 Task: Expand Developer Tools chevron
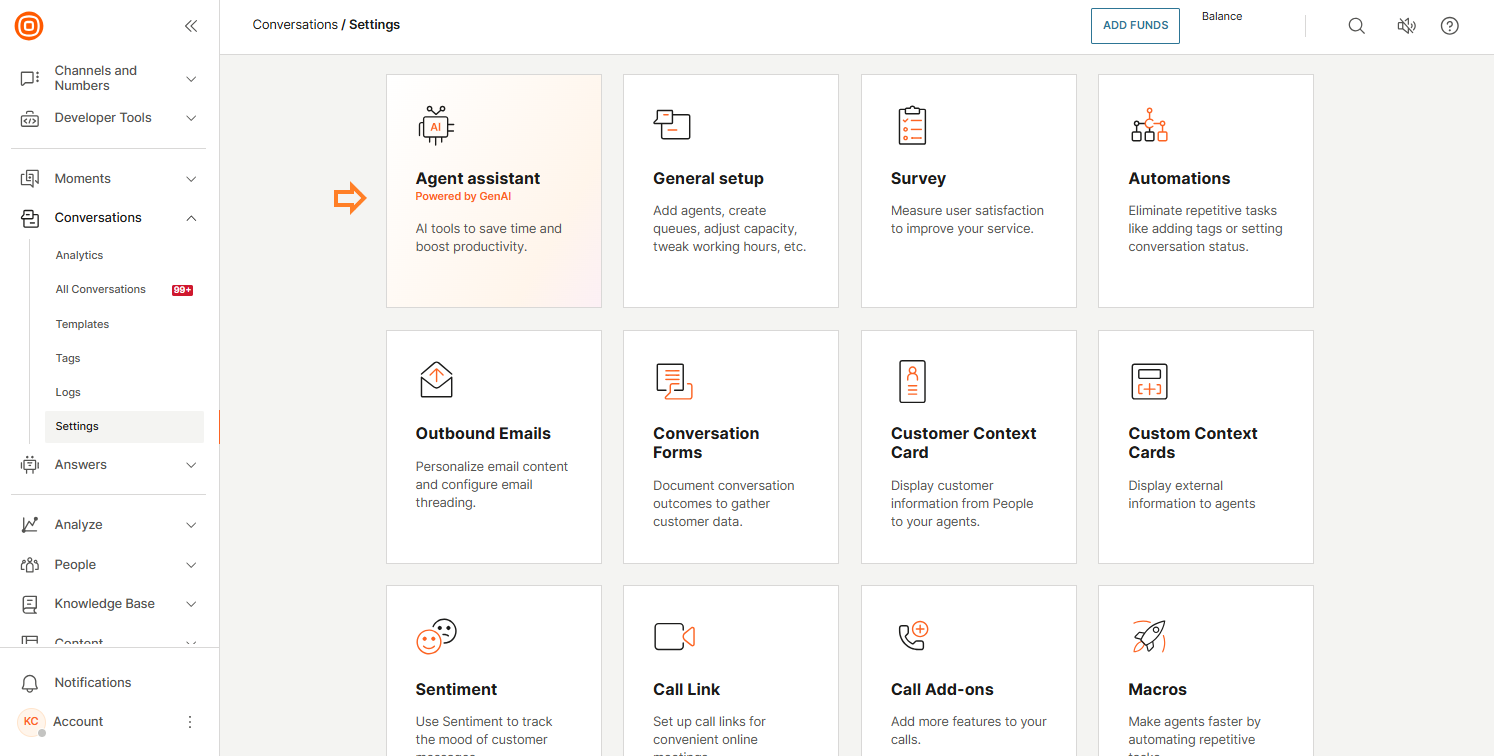[x=191, y=118]
